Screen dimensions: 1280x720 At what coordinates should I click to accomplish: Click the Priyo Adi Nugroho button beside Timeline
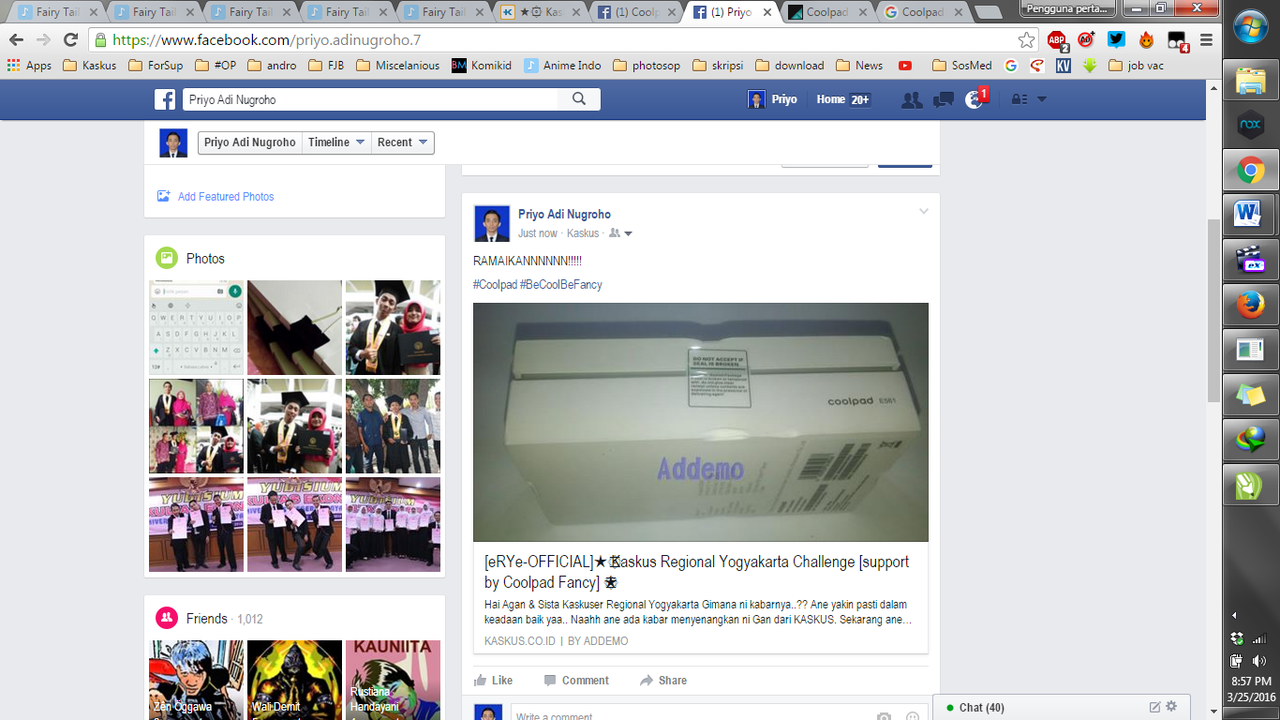point(250,142)
